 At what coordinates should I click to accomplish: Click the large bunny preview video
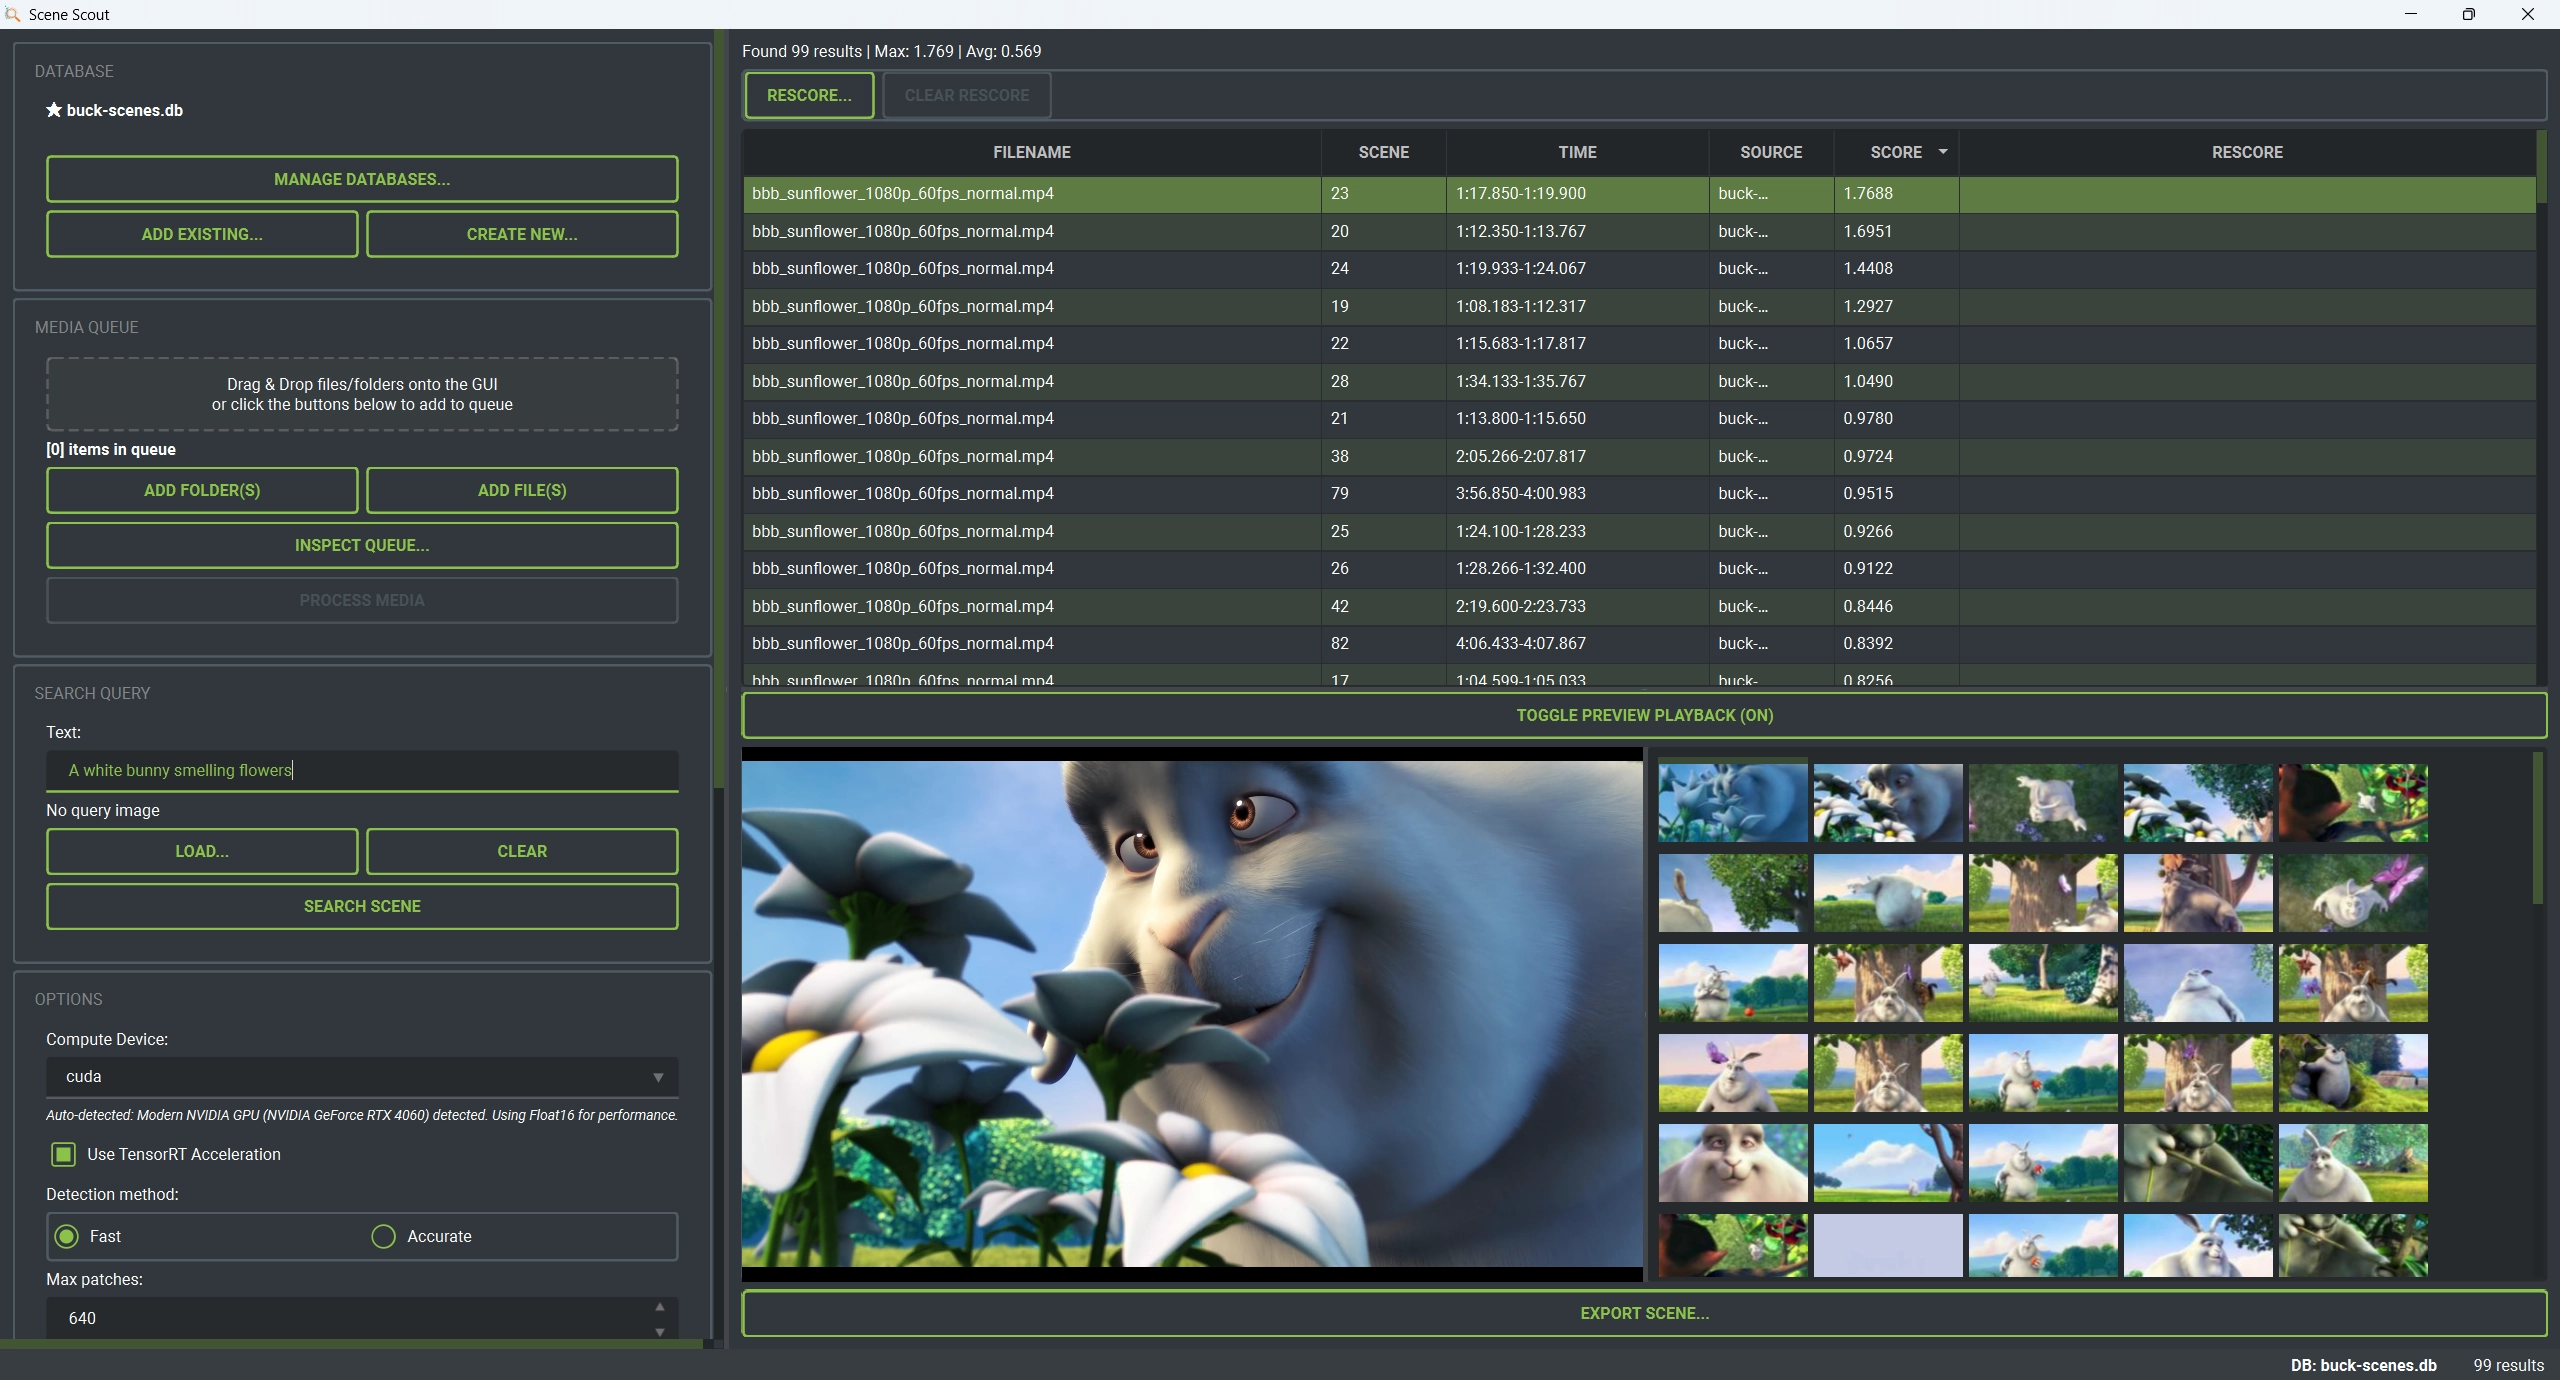click(1192, 1014)
